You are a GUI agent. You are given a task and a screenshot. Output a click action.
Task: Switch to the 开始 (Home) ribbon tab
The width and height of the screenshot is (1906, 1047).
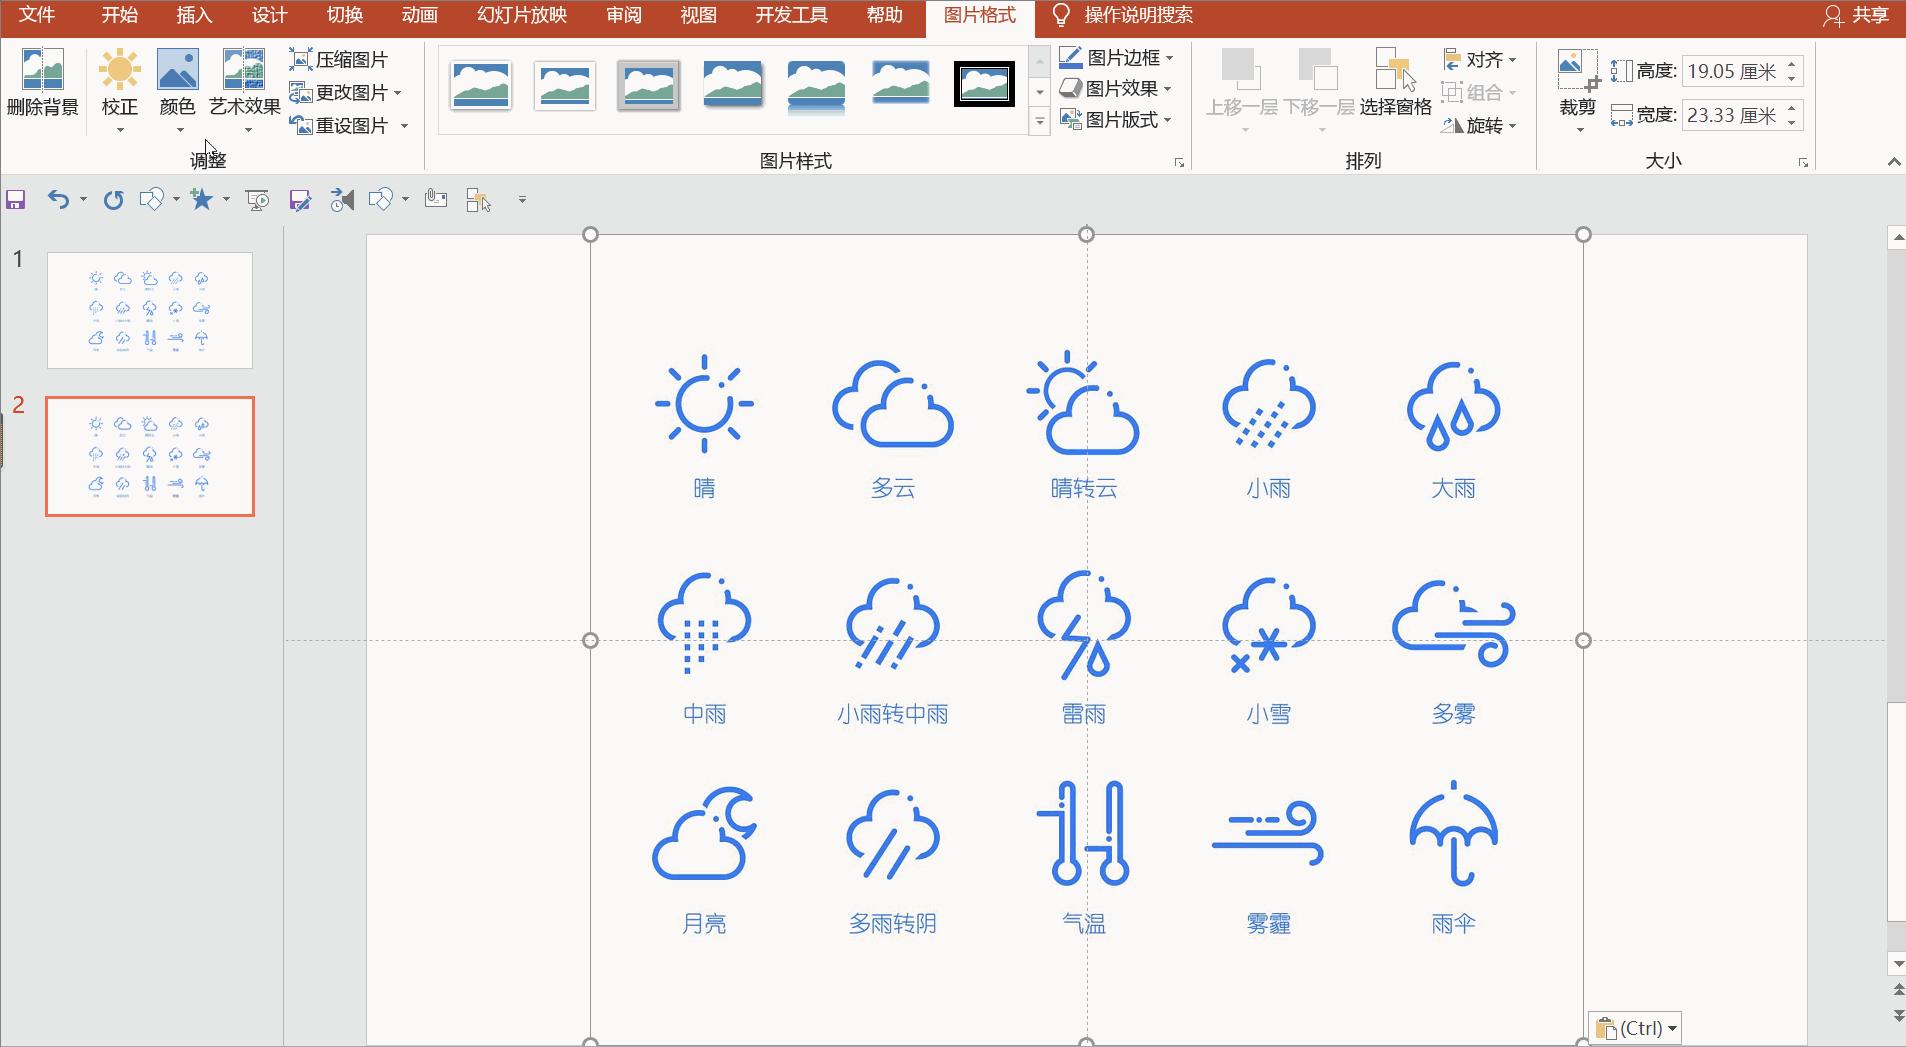119,15
